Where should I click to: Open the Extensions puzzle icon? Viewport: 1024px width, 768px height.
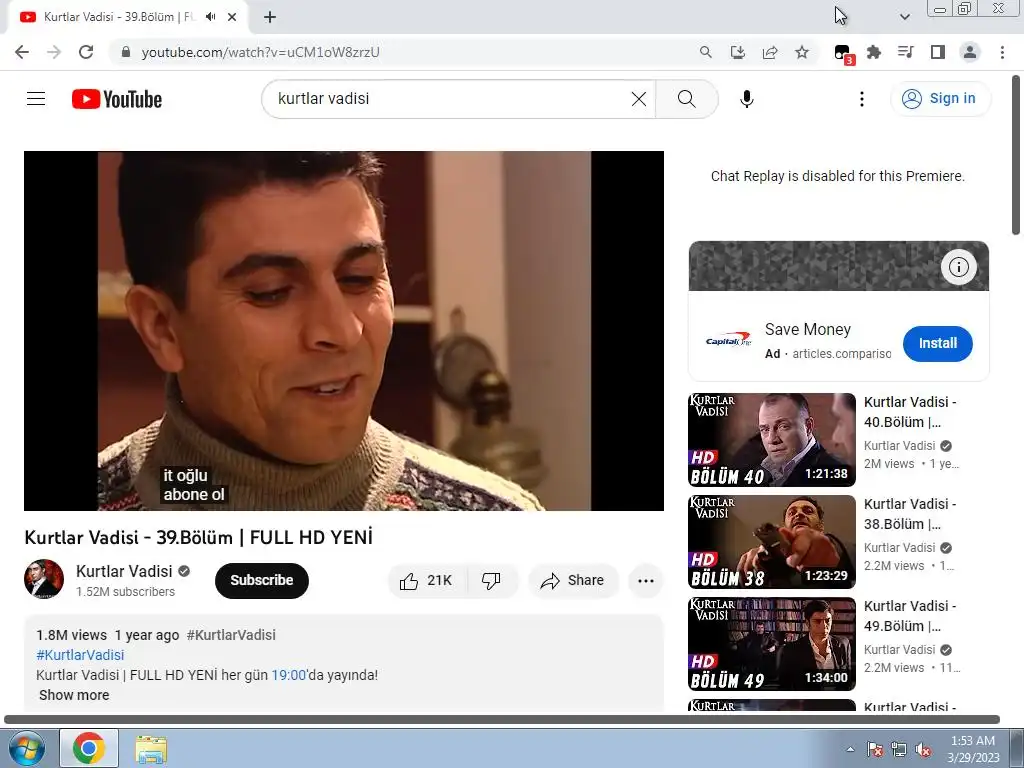coord(874,52)
